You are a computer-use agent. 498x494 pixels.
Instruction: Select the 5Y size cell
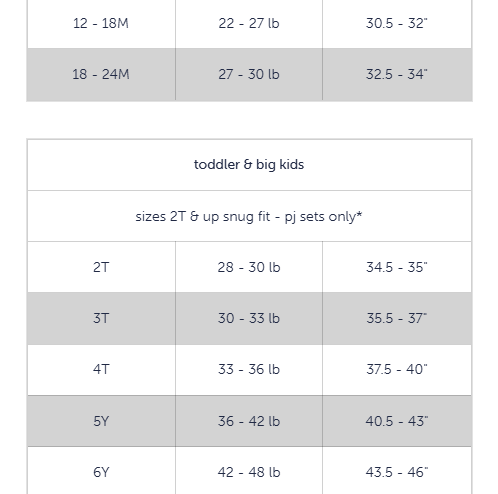[101, 421]
